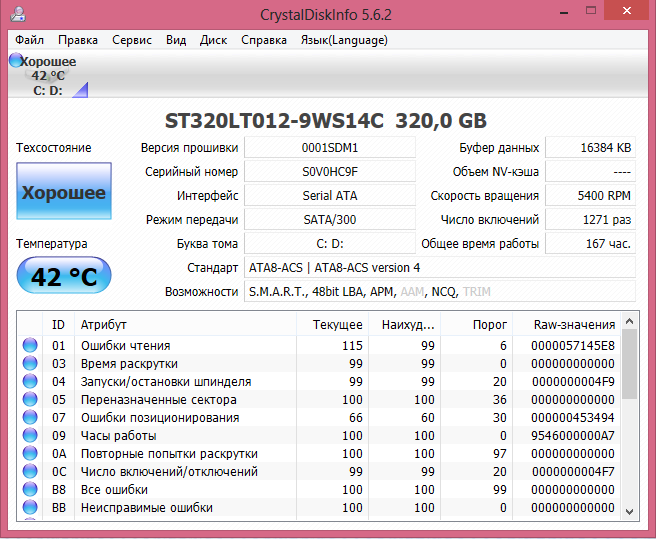Screen dimensions: 656x539
Task: Close the CrystalDiskInfo window
Action: [x=626, y=11]
